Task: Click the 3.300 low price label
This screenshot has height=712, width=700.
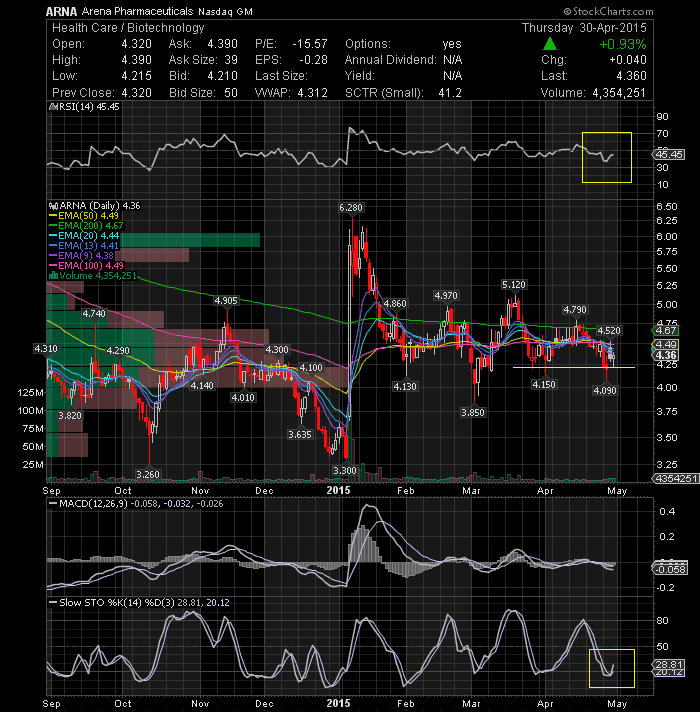Action: [x=345, y=470]
